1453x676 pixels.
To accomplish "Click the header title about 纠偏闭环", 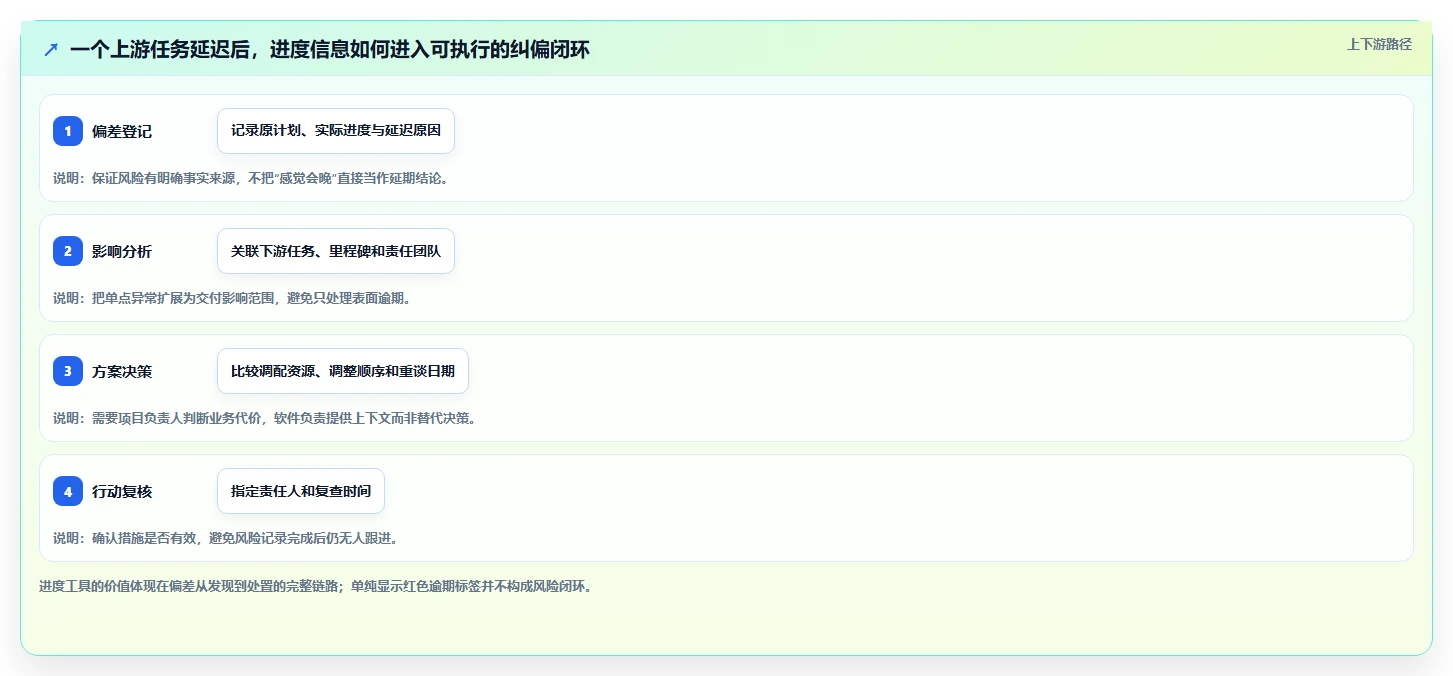I will (x=330, y=49).
